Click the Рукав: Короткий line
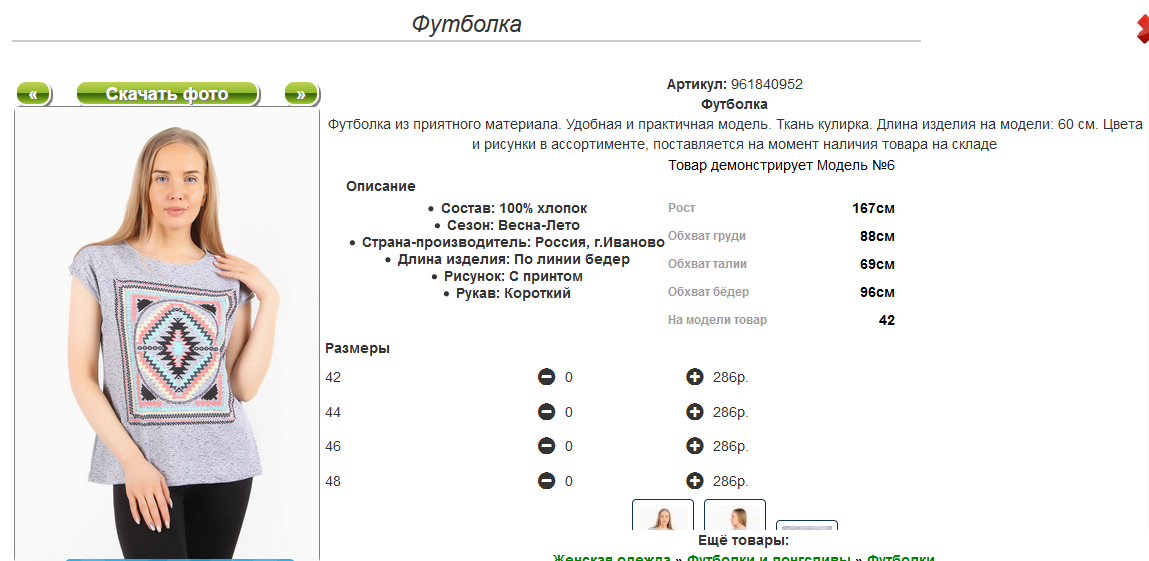Screen dimensions: 1149x561 coord(513,294)
